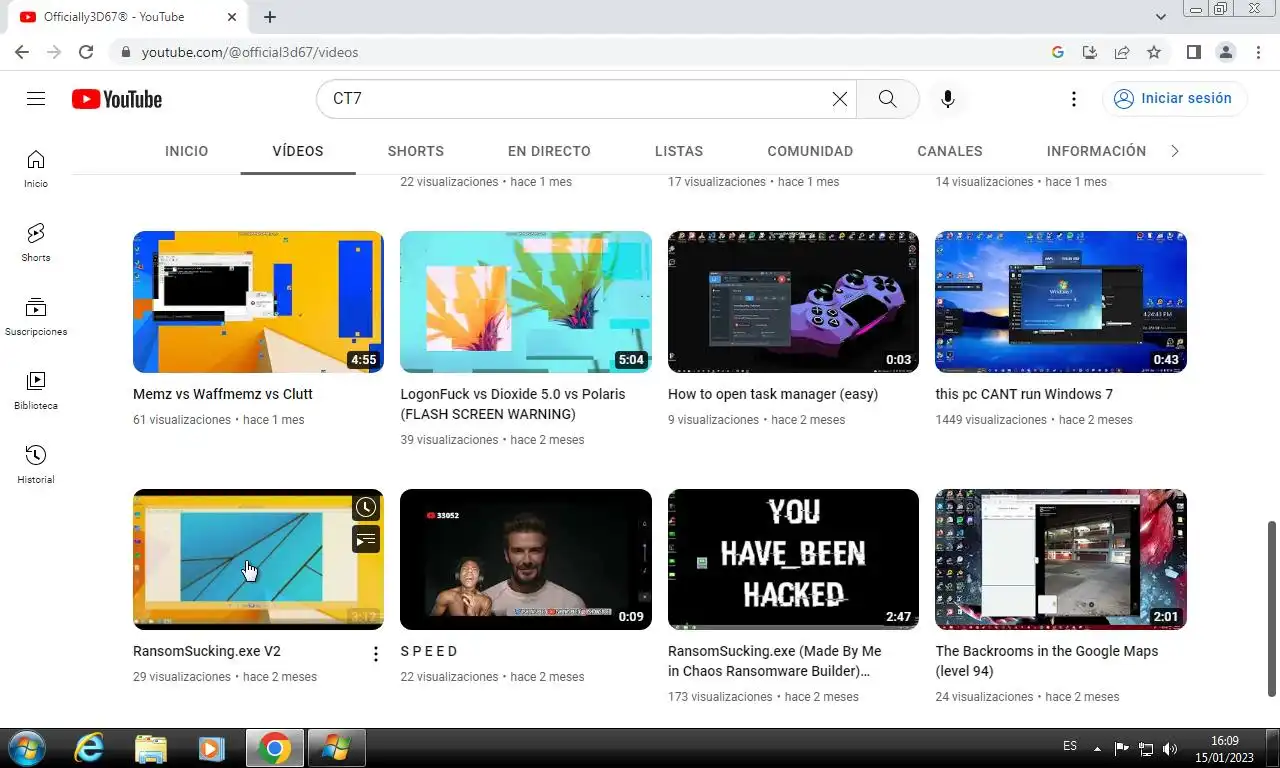Click the ES language indicator in tray
Image resolution: width=1280 pixels, height=768 pixels.
1070,746
